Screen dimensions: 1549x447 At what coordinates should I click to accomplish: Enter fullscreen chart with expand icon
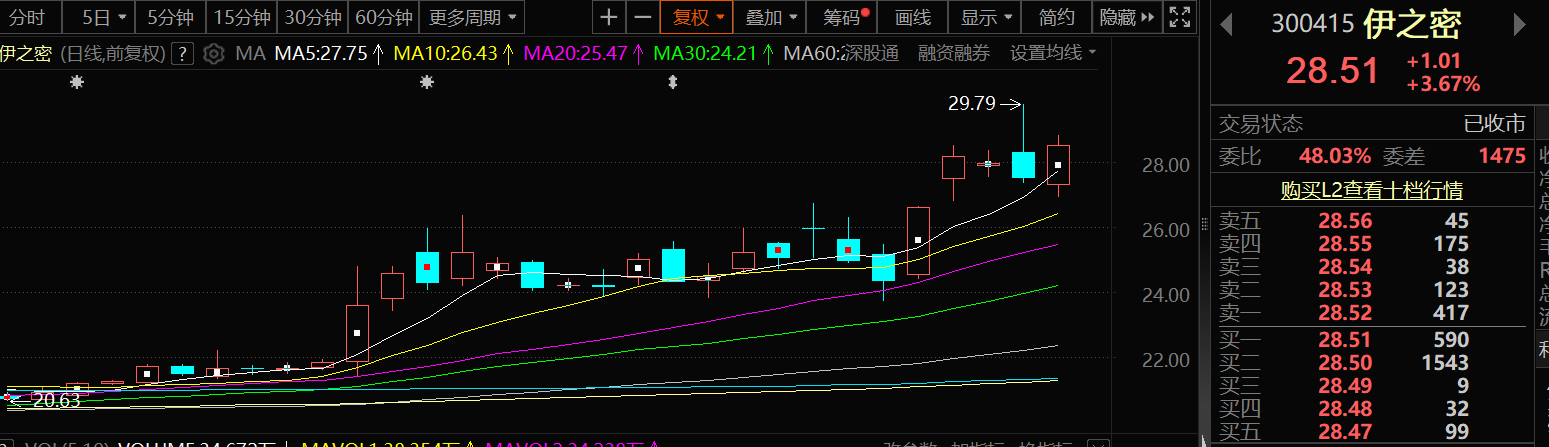click(1180, 17)
